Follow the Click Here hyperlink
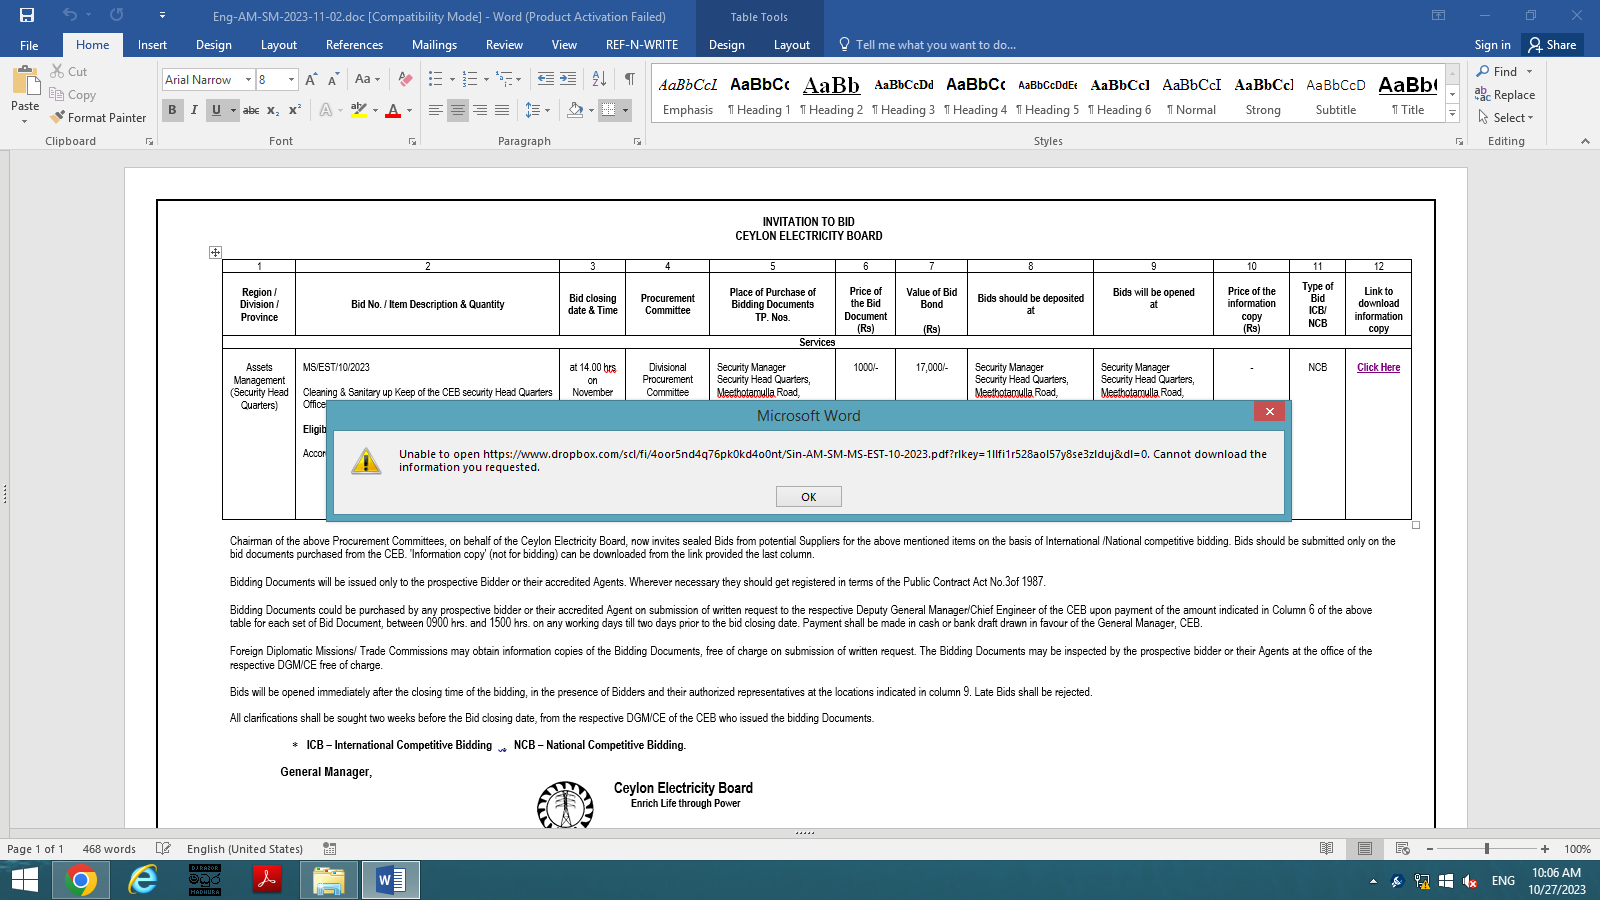 coord(1378,367)
